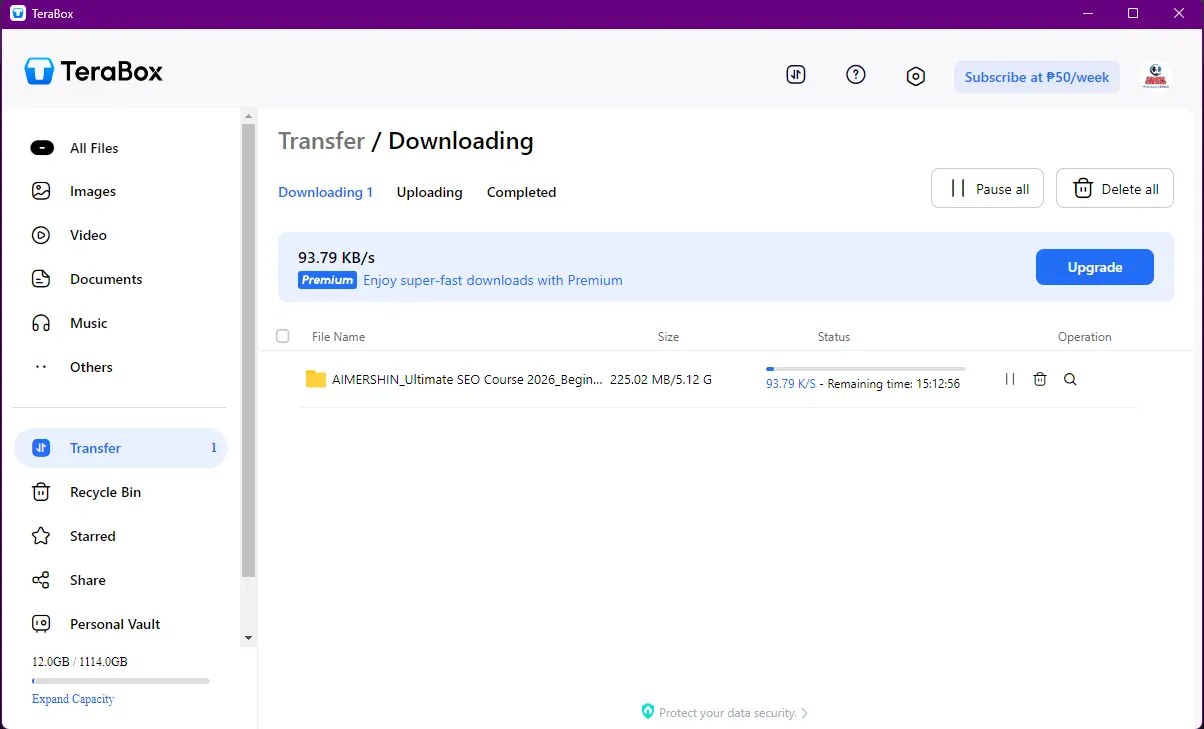Click the Delete all button

pos(1115,188)
